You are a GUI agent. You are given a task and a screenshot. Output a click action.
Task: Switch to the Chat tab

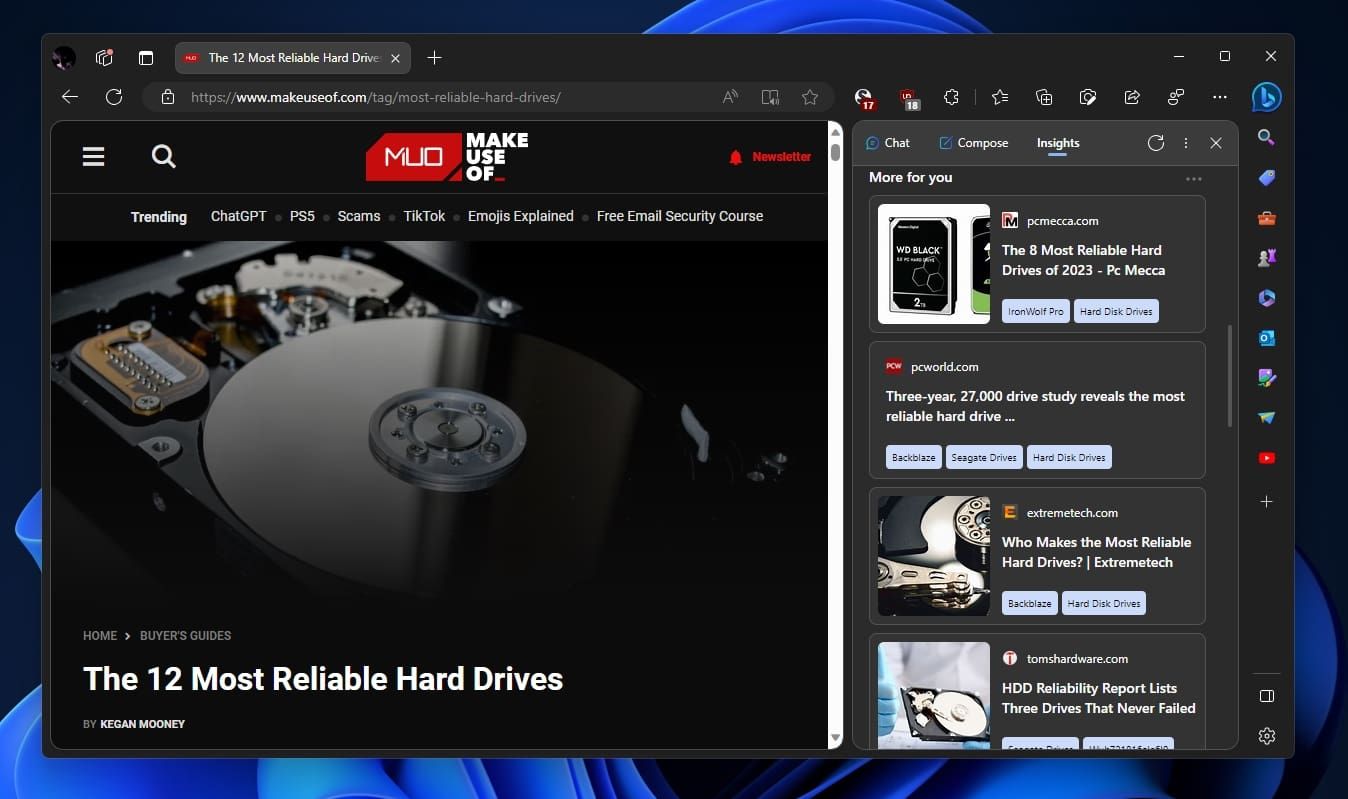click(x=887, y=143)
